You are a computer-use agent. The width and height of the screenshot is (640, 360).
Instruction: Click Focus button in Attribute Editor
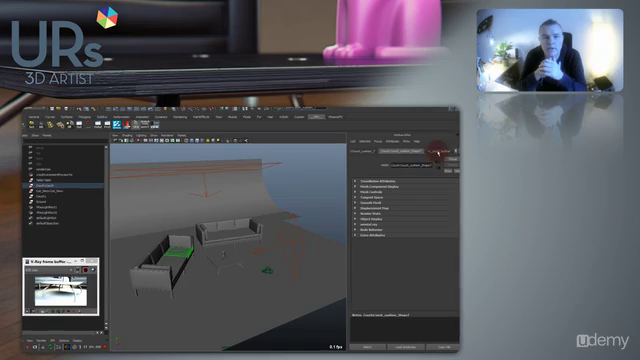click(x=452, y=159)
